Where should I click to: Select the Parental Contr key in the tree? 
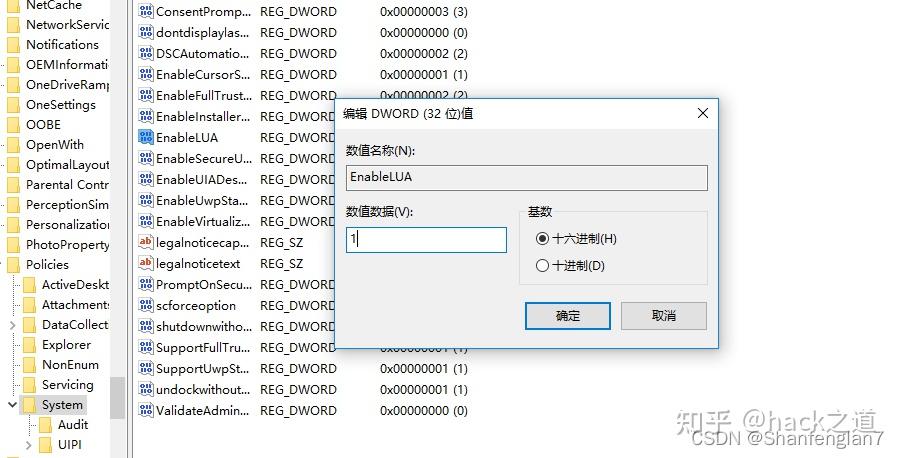coord(67,185)
